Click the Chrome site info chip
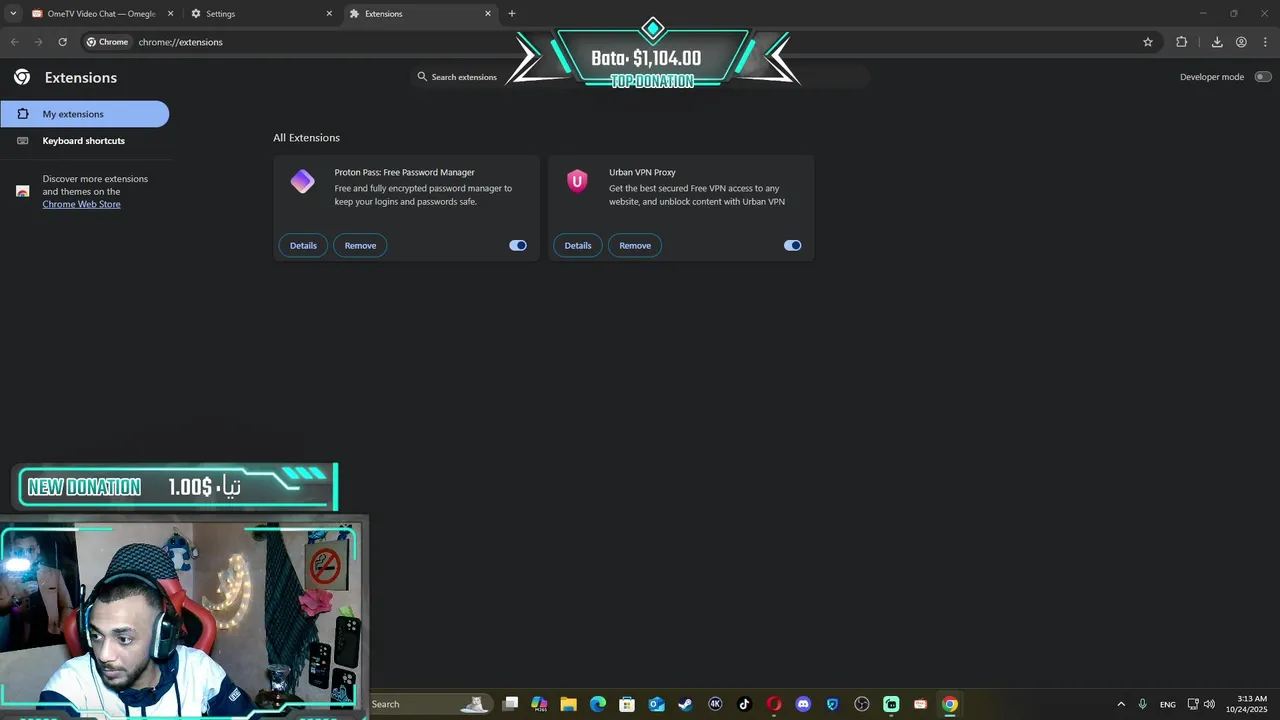1280x720 pixels. click(x=107, y=42)
